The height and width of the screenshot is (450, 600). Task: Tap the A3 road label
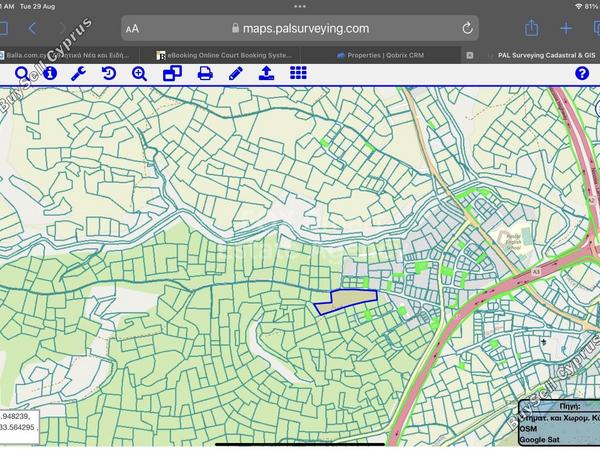[x=536, y=272]
